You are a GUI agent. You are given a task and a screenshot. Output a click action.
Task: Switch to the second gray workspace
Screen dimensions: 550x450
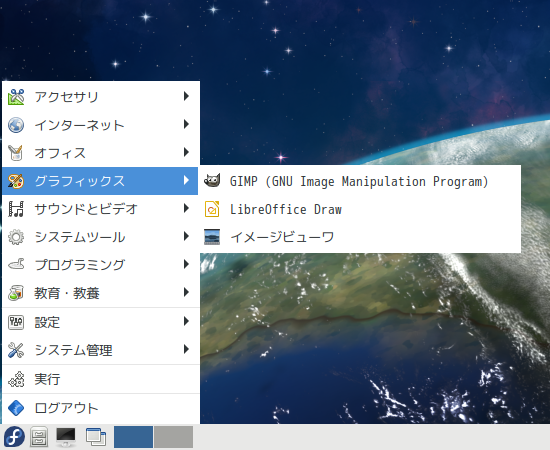point(174,437)
